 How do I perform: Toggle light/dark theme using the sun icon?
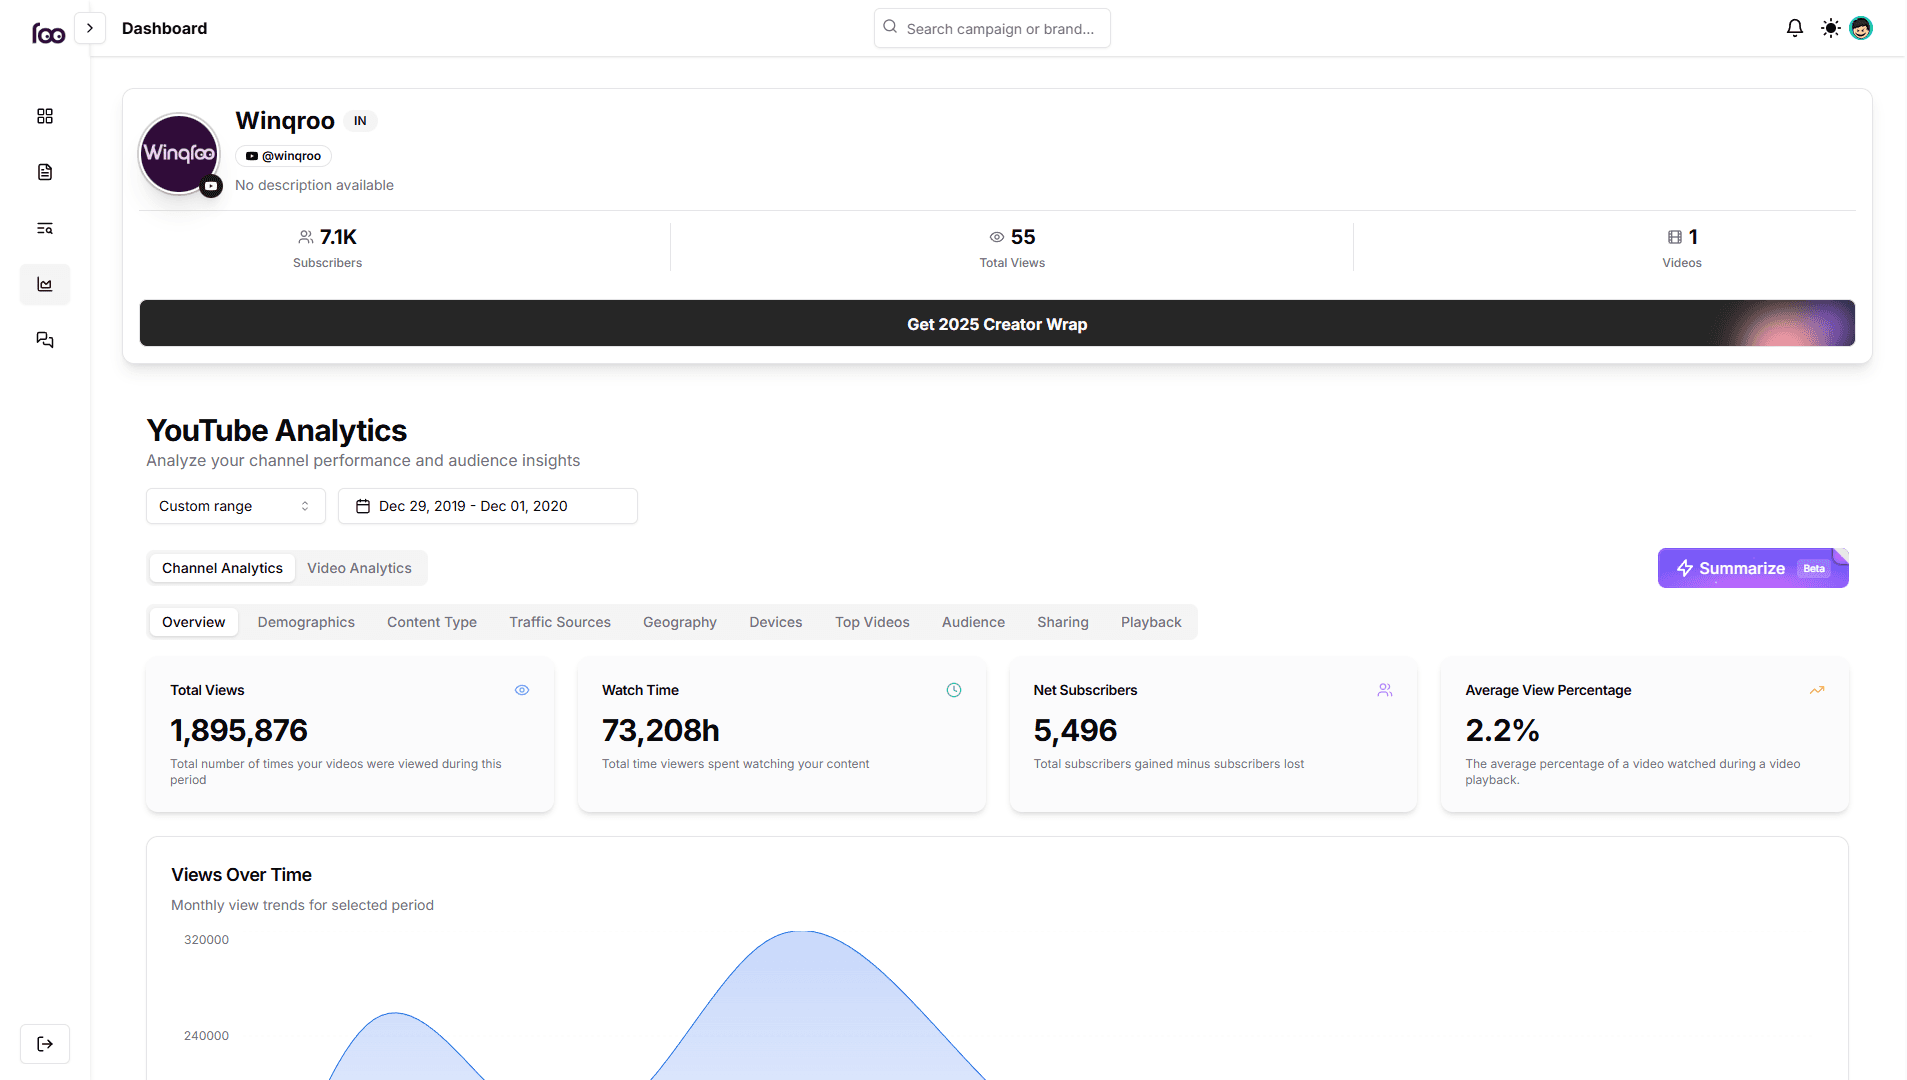click(1830, 28)
